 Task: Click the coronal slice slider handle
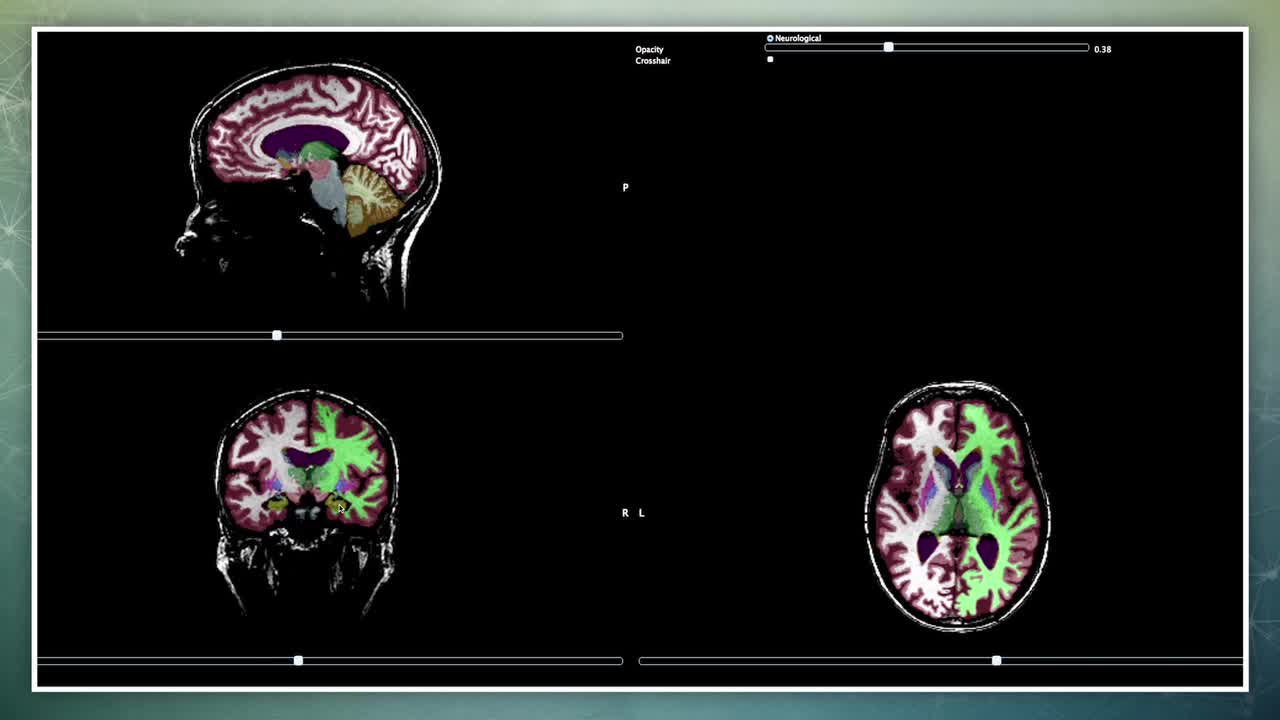pos(298,661)
